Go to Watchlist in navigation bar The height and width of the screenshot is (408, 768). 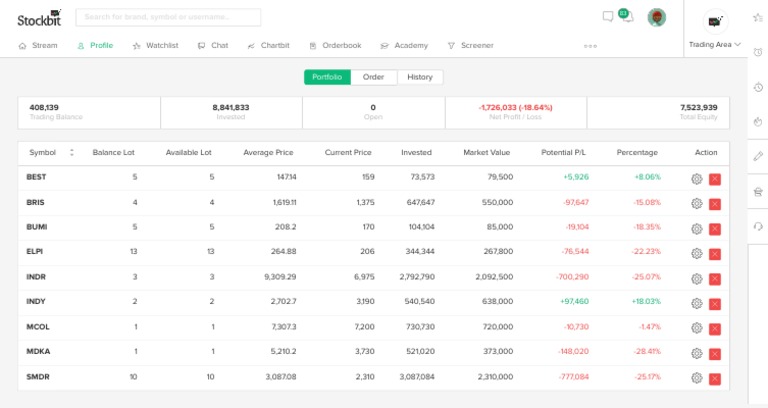(155, 45)
